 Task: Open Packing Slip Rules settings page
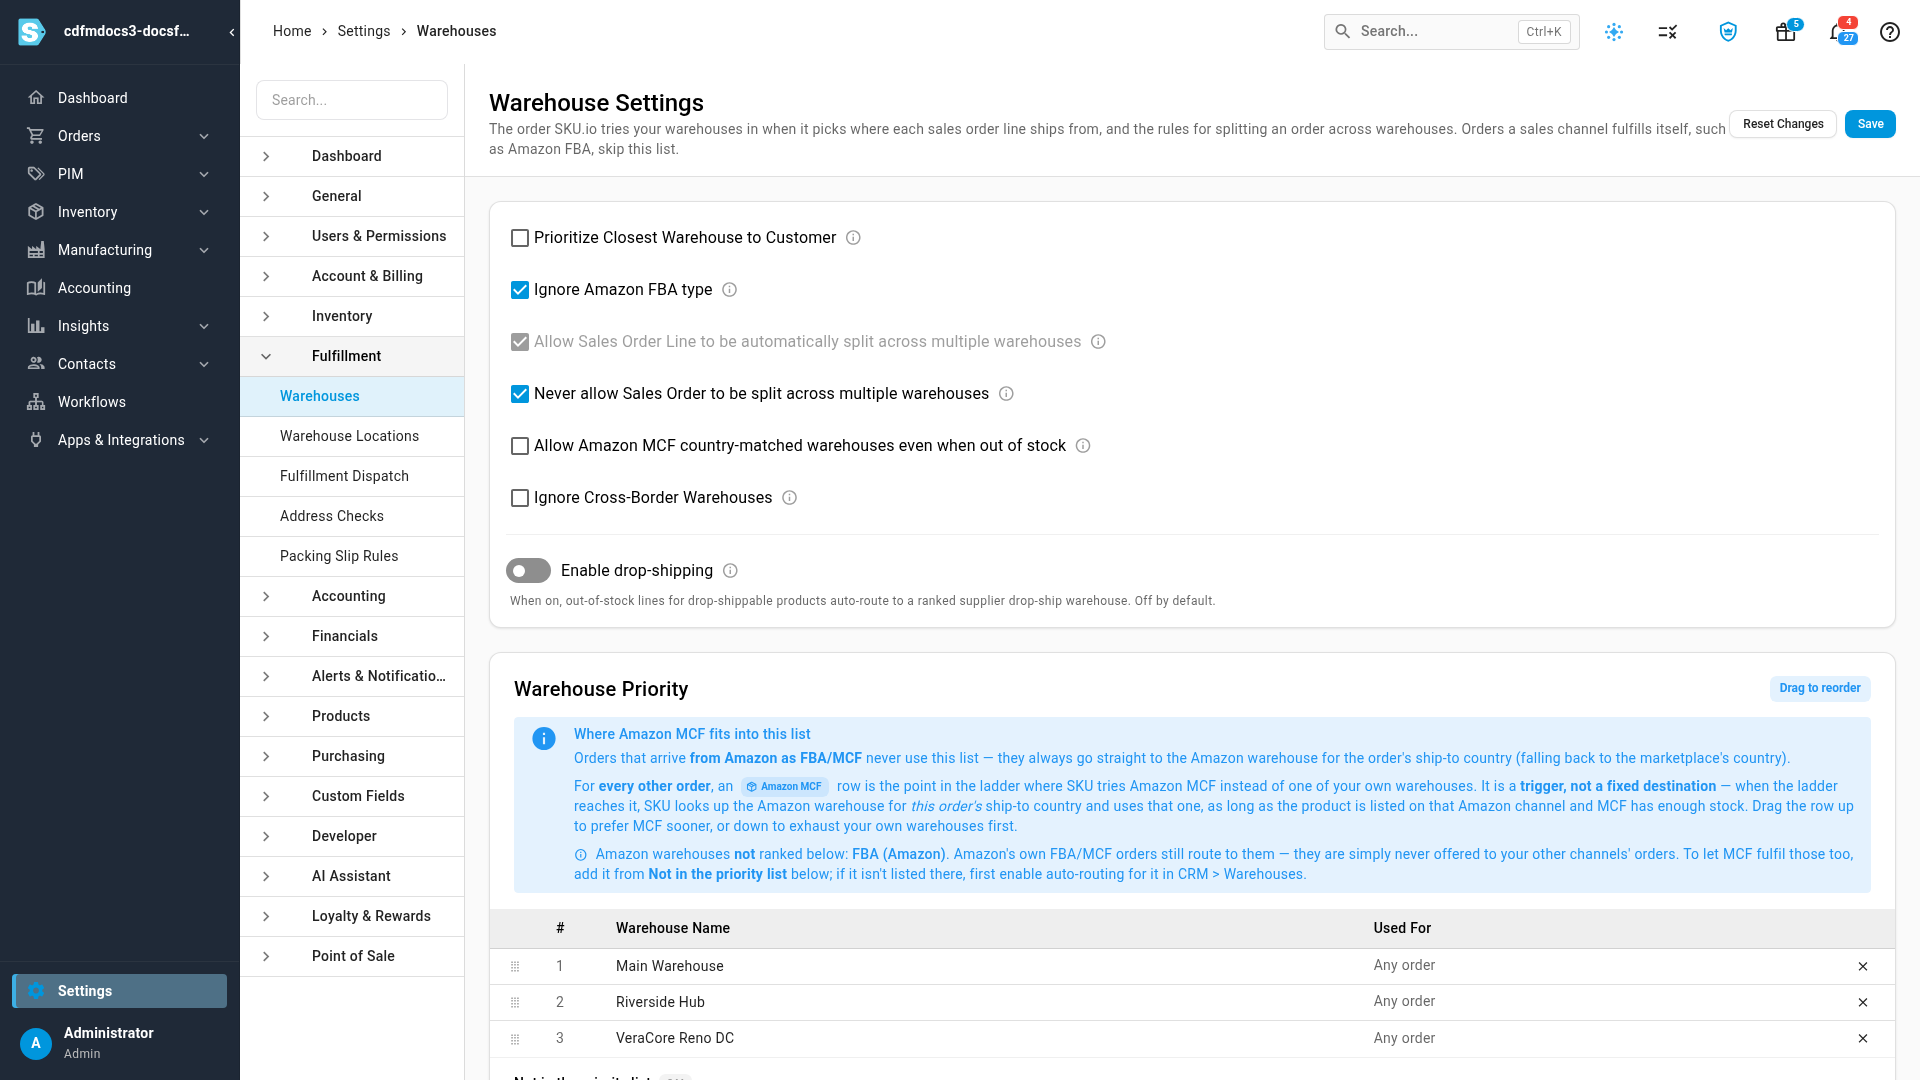click(352, 557)
